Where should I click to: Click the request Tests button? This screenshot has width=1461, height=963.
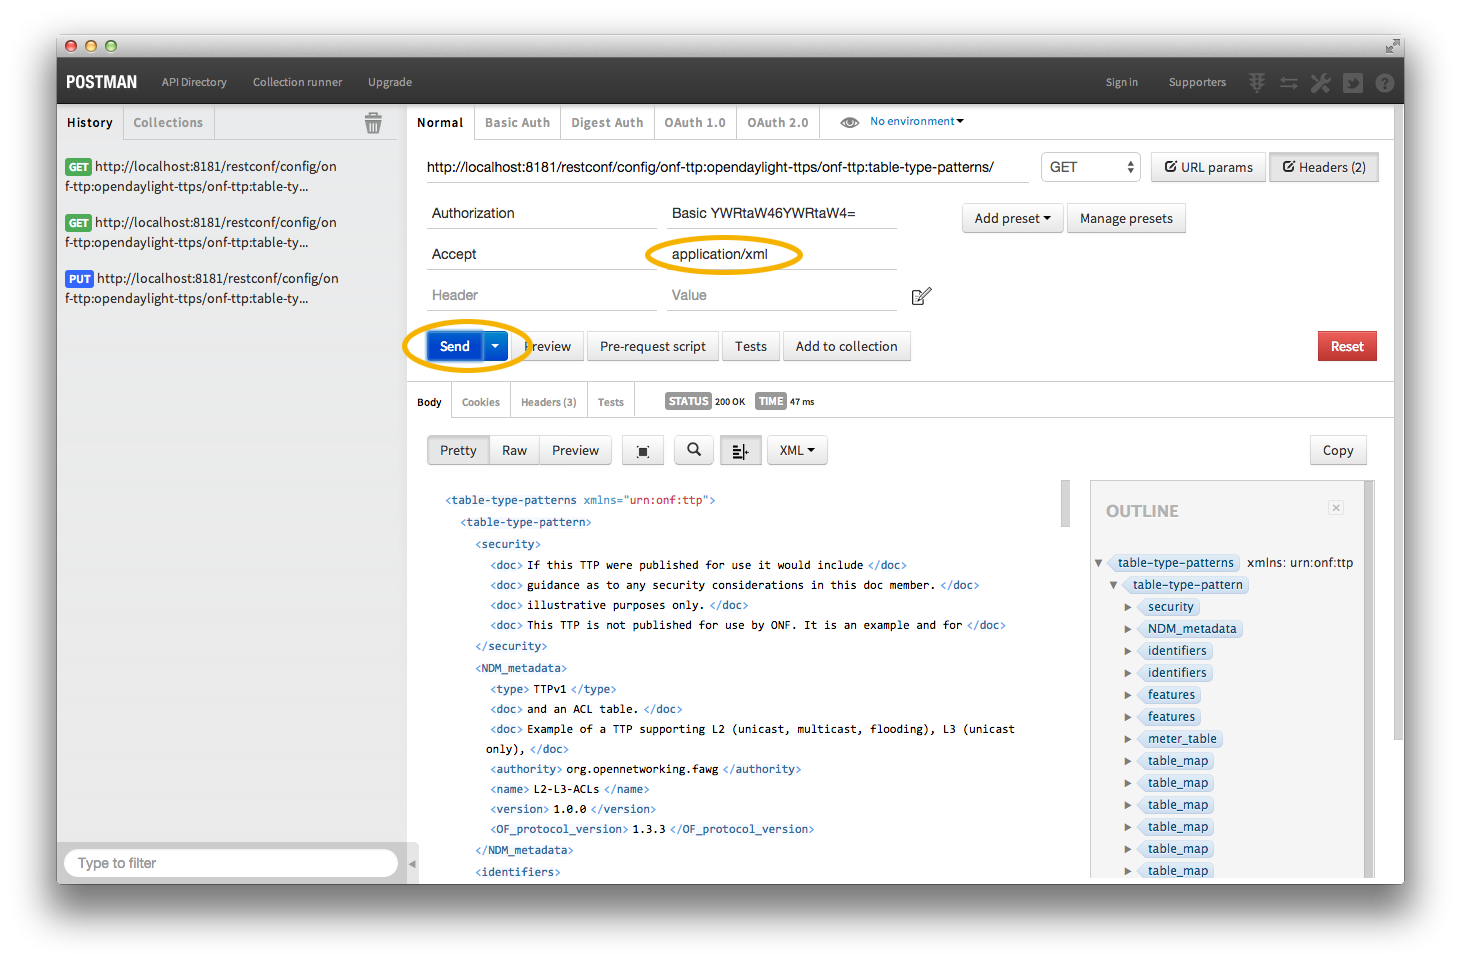751,346
